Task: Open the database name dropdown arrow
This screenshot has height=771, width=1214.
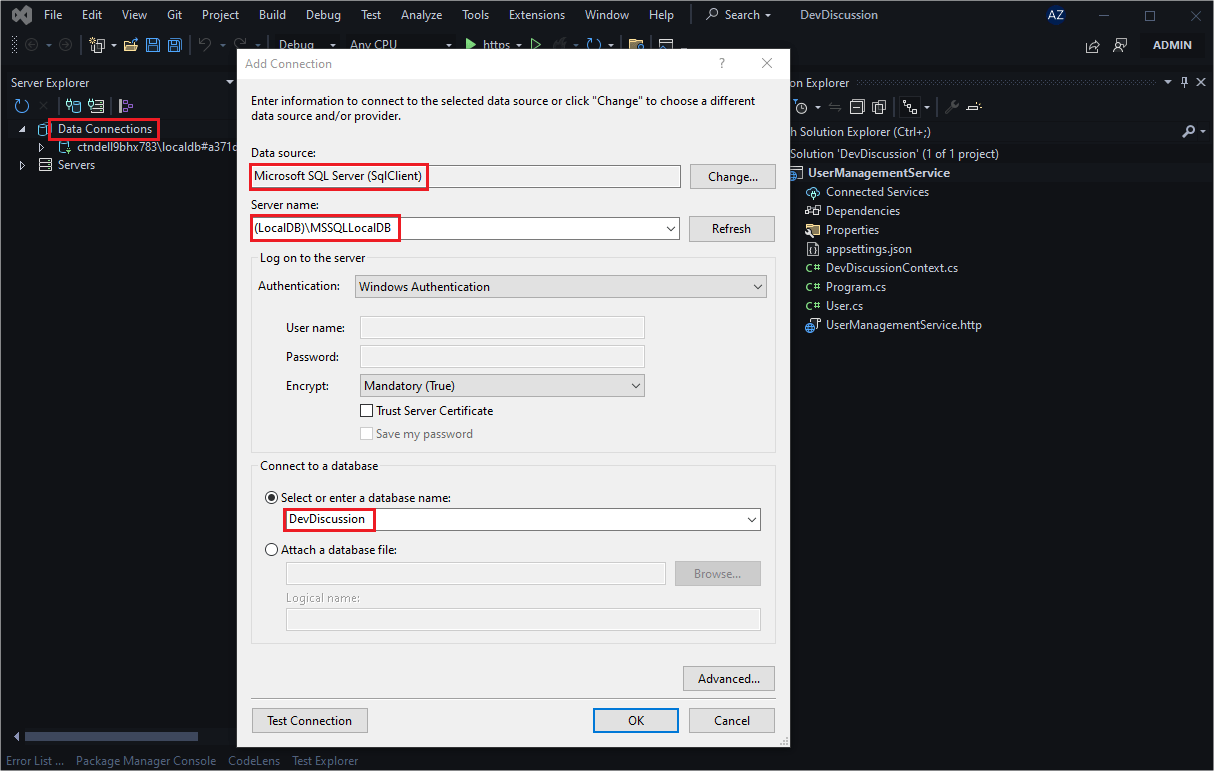Action: 752,520
